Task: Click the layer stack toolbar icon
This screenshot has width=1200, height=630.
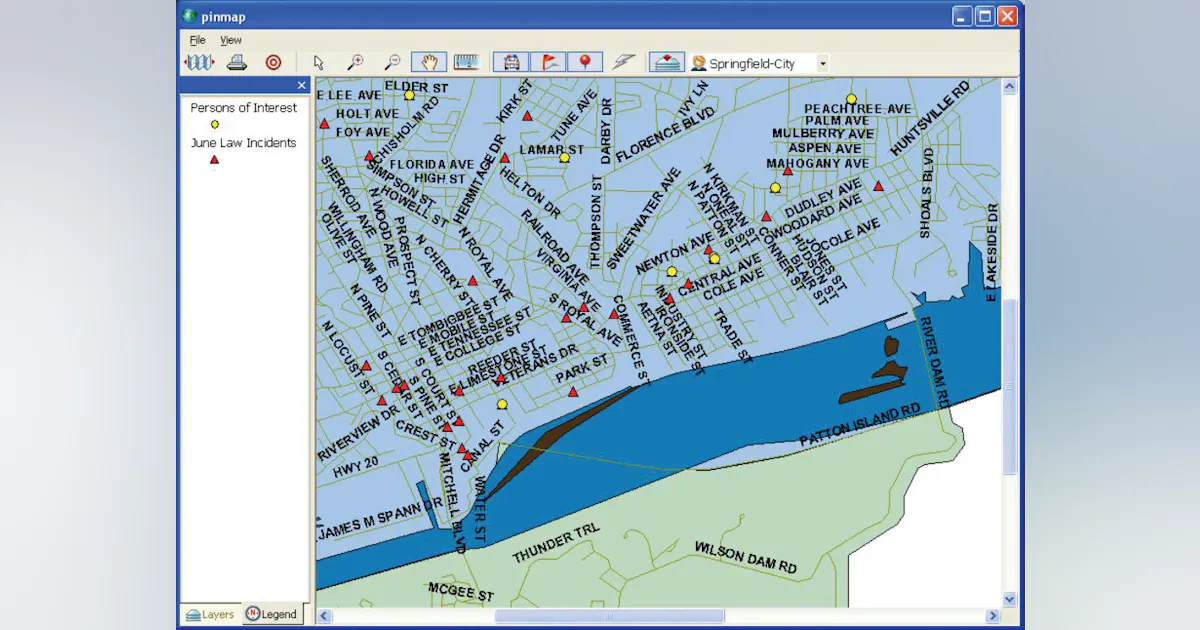Action: (666, 62)
